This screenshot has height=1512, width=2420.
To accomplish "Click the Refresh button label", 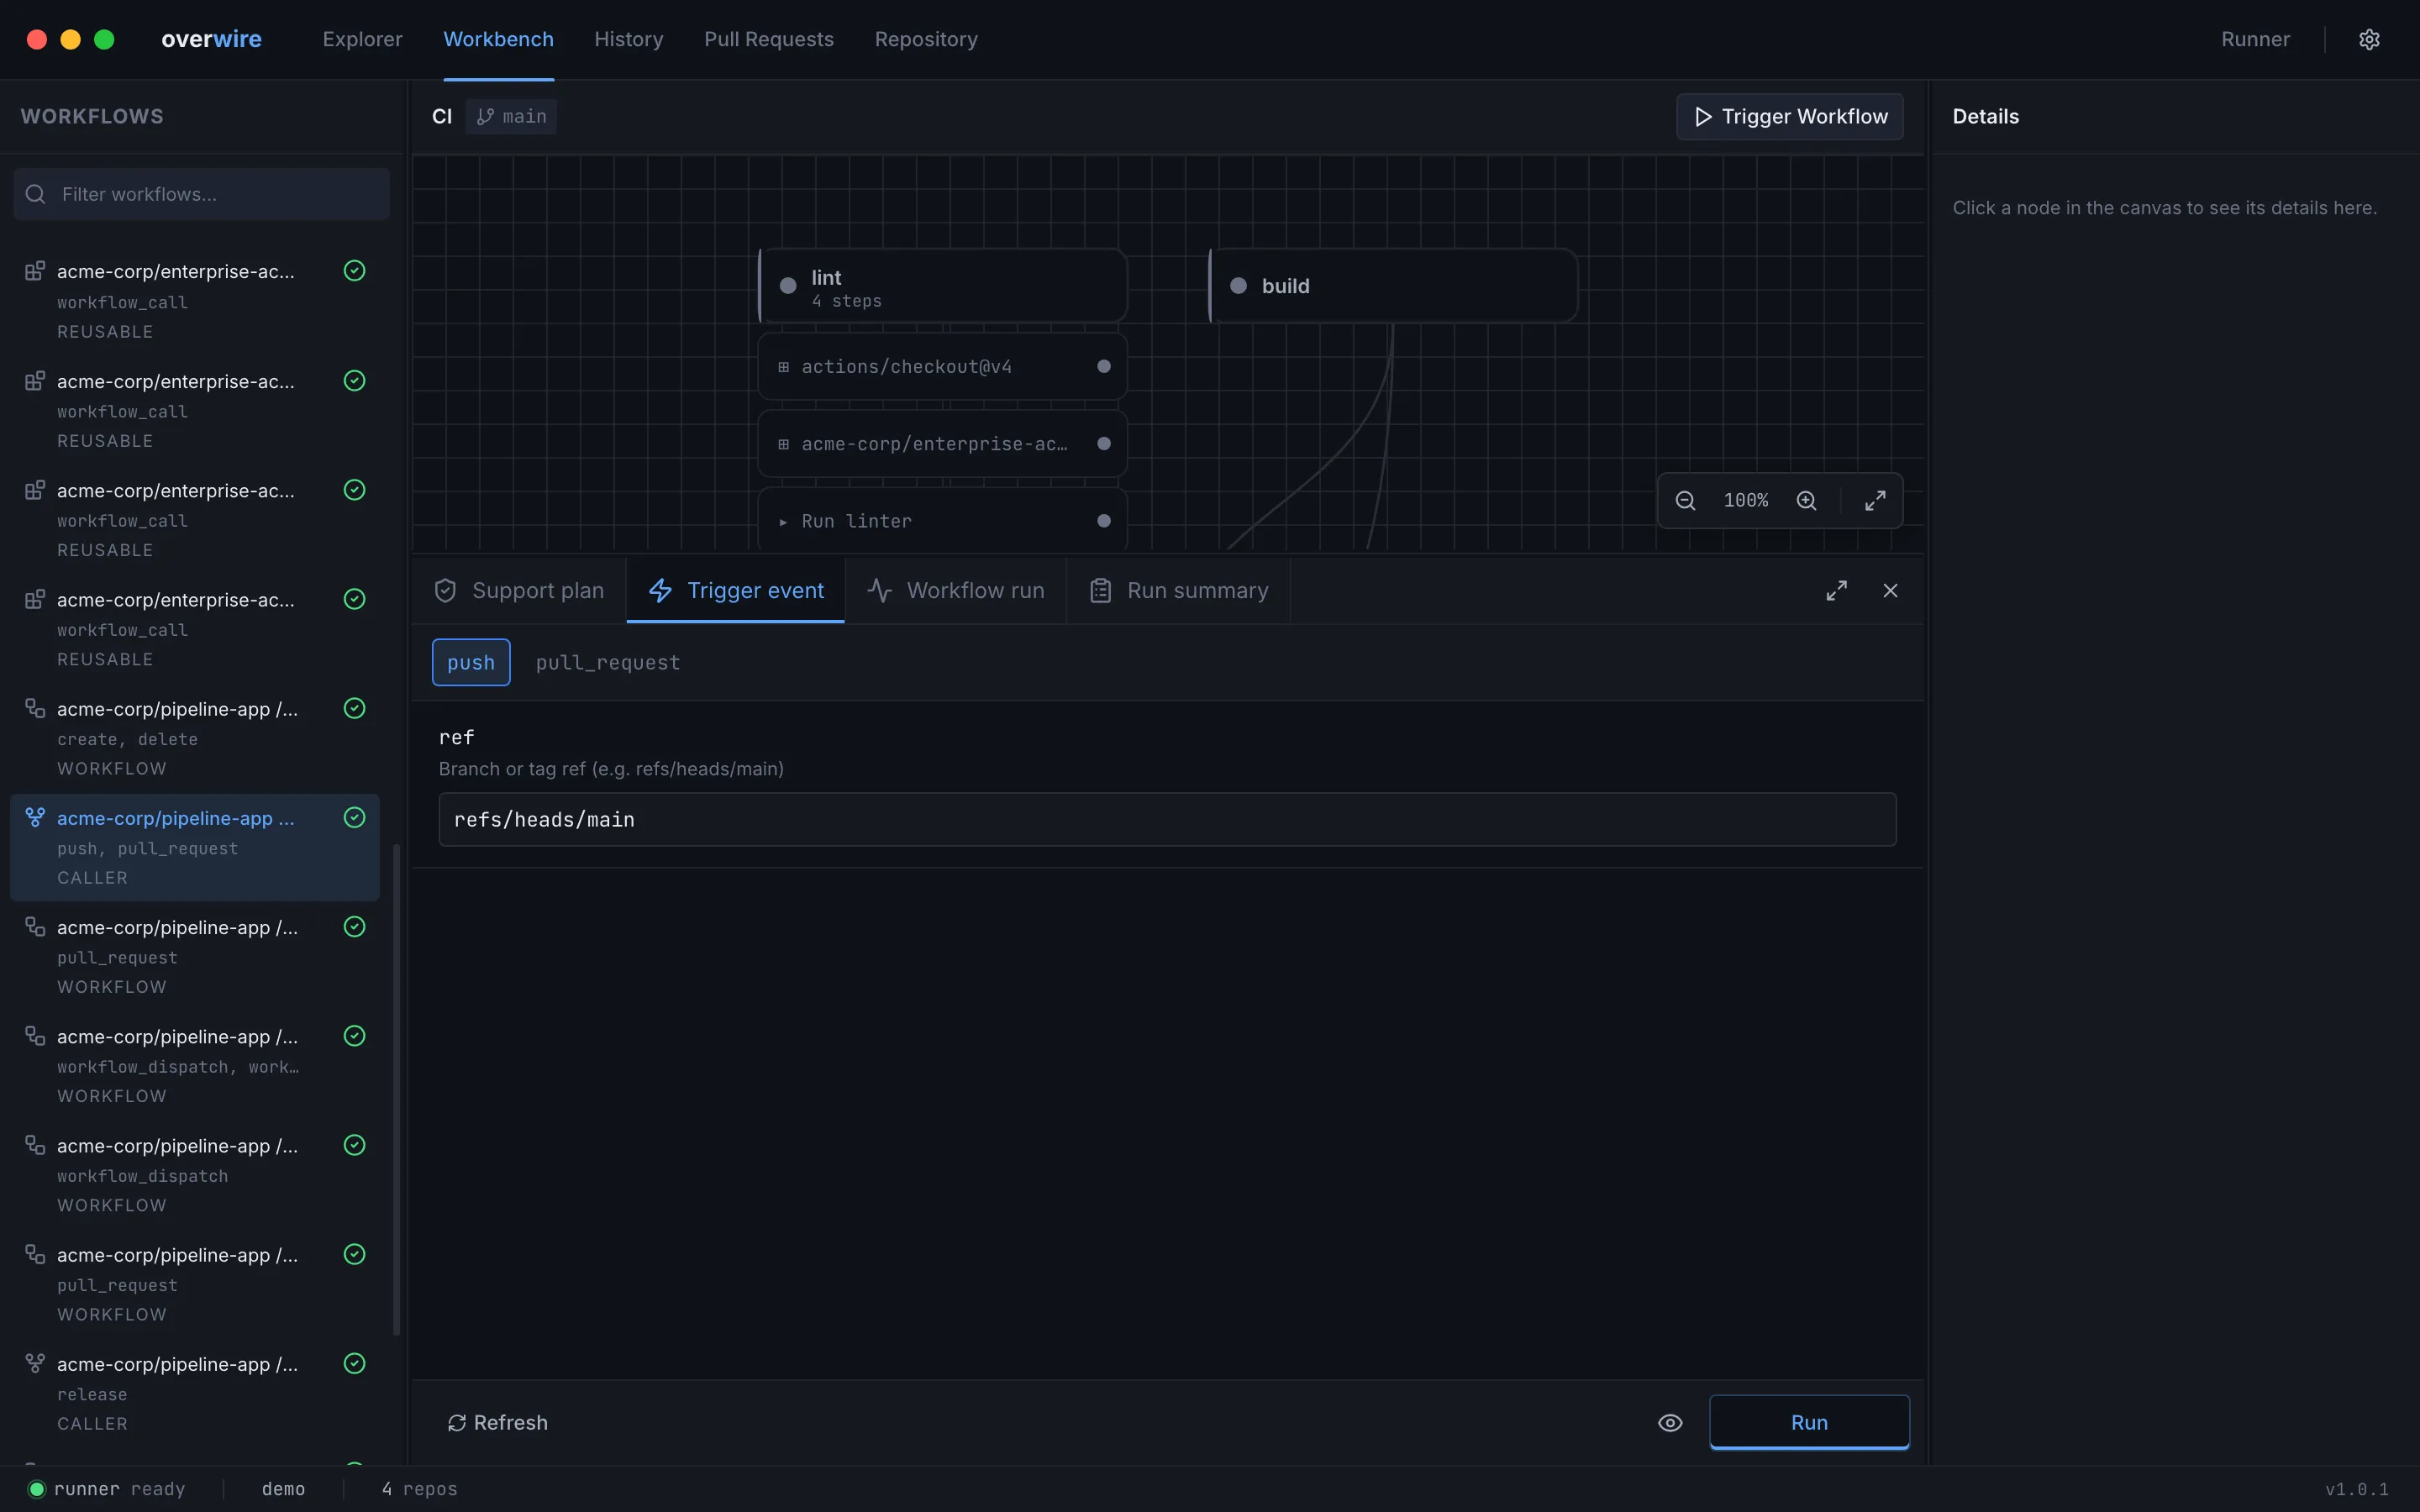I will (x=510, y=1422).
